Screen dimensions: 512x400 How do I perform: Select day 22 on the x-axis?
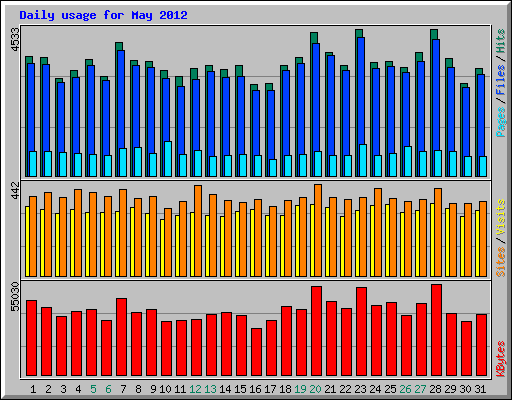[345, 389]
